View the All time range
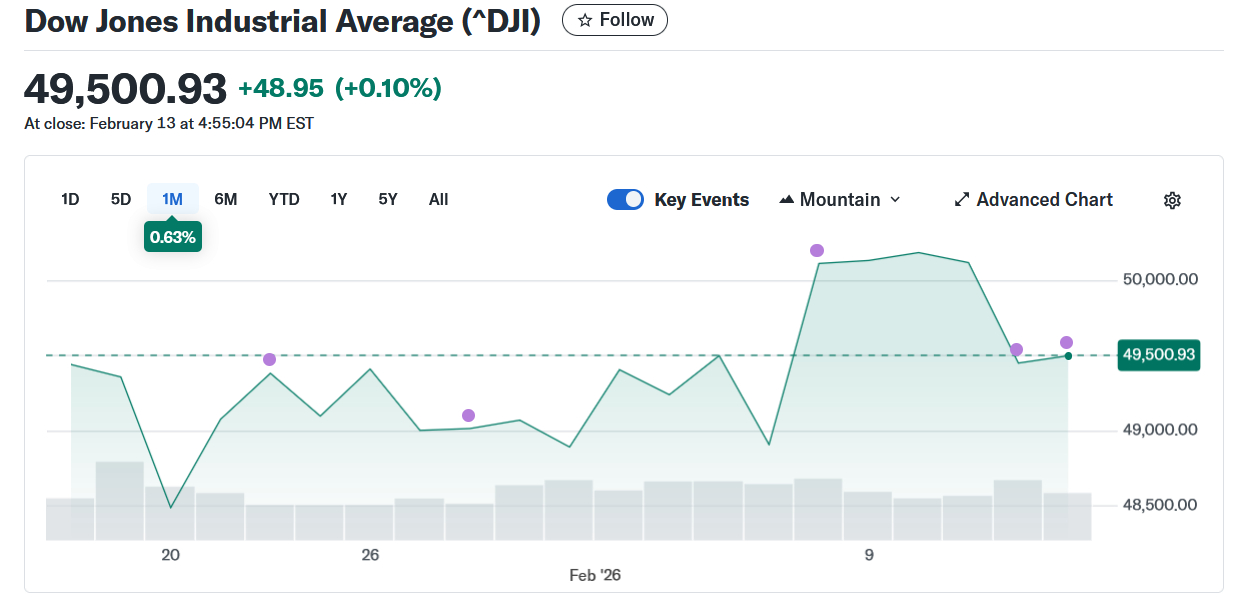 coord(438,199)
